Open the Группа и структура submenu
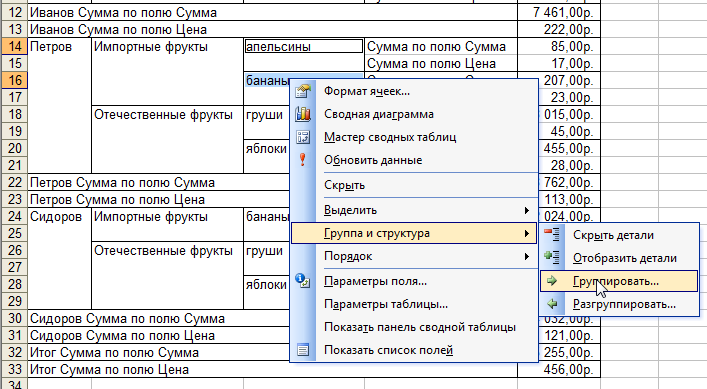 pos(414,233)
